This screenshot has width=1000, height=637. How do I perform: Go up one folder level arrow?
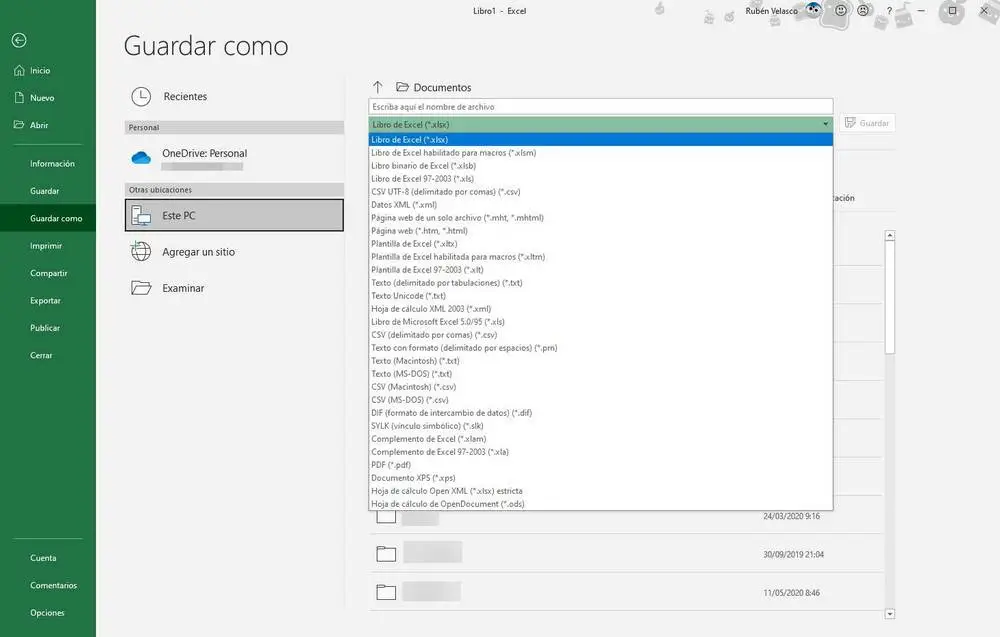378,87
